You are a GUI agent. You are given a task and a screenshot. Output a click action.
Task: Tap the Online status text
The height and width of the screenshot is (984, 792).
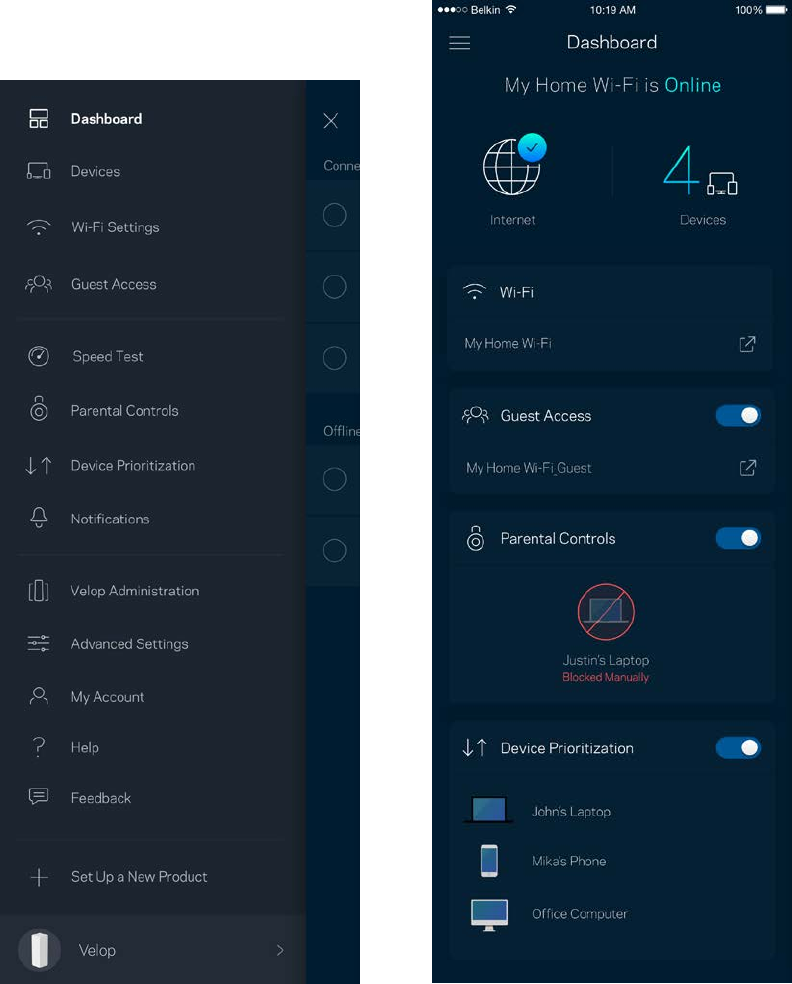692,85
